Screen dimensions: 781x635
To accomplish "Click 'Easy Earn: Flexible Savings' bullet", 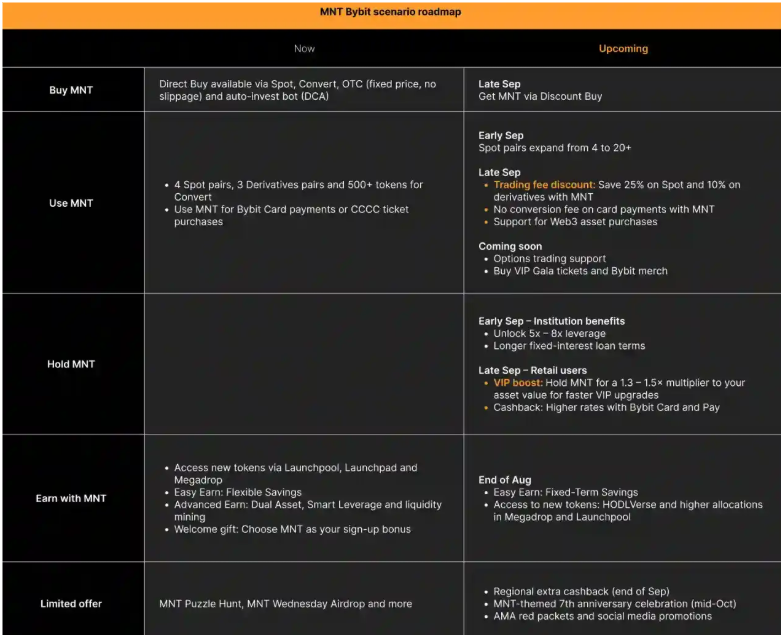I will (238, 492).
